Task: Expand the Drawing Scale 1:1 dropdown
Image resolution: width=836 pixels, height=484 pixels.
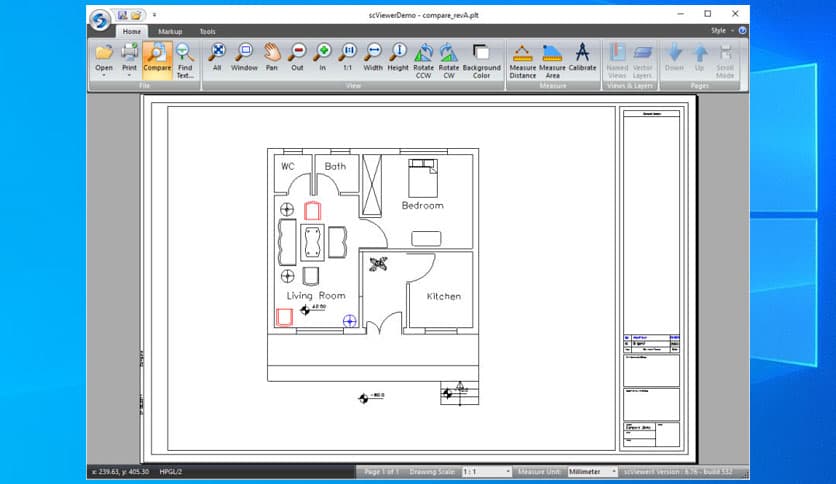Action: pyautogui.click(x=508, y=472)
